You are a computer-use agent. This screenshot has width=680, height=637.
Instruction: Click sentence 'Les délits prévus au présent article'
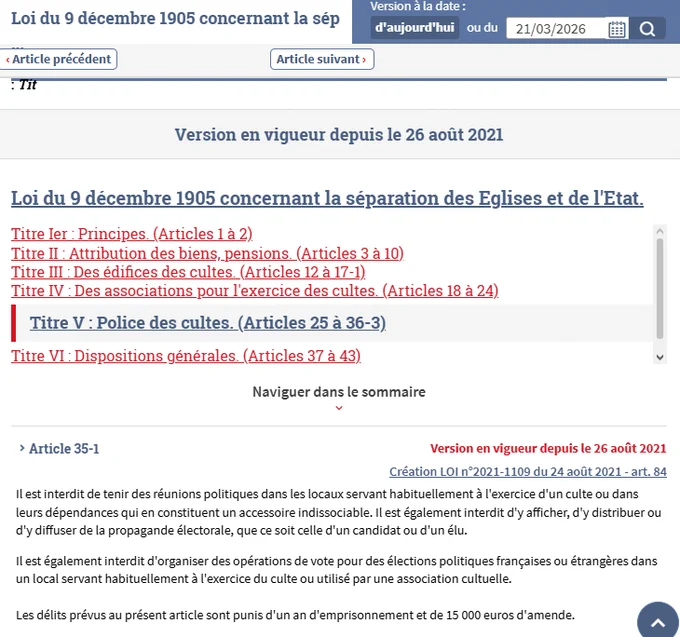295,615
